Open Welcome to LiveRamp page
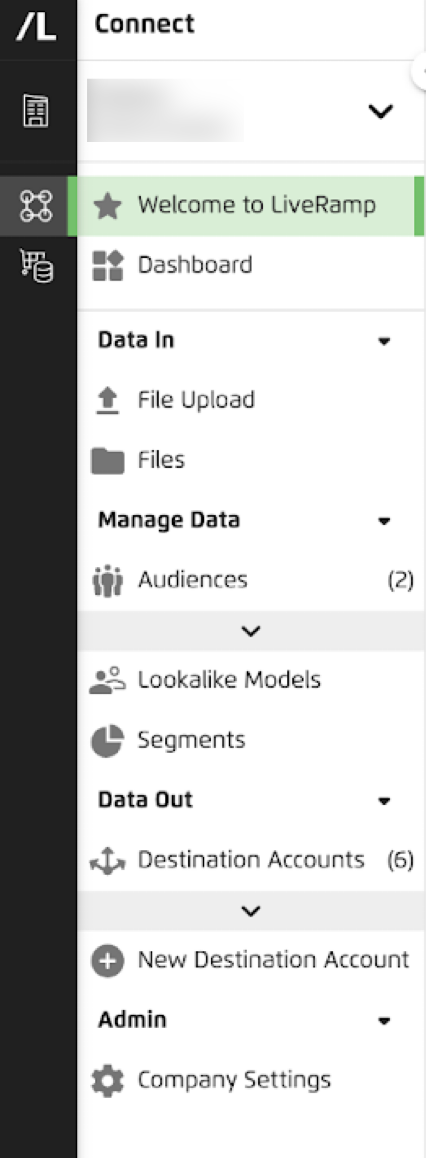Viewport: 426px width, 1158px height. click(251, 206)
